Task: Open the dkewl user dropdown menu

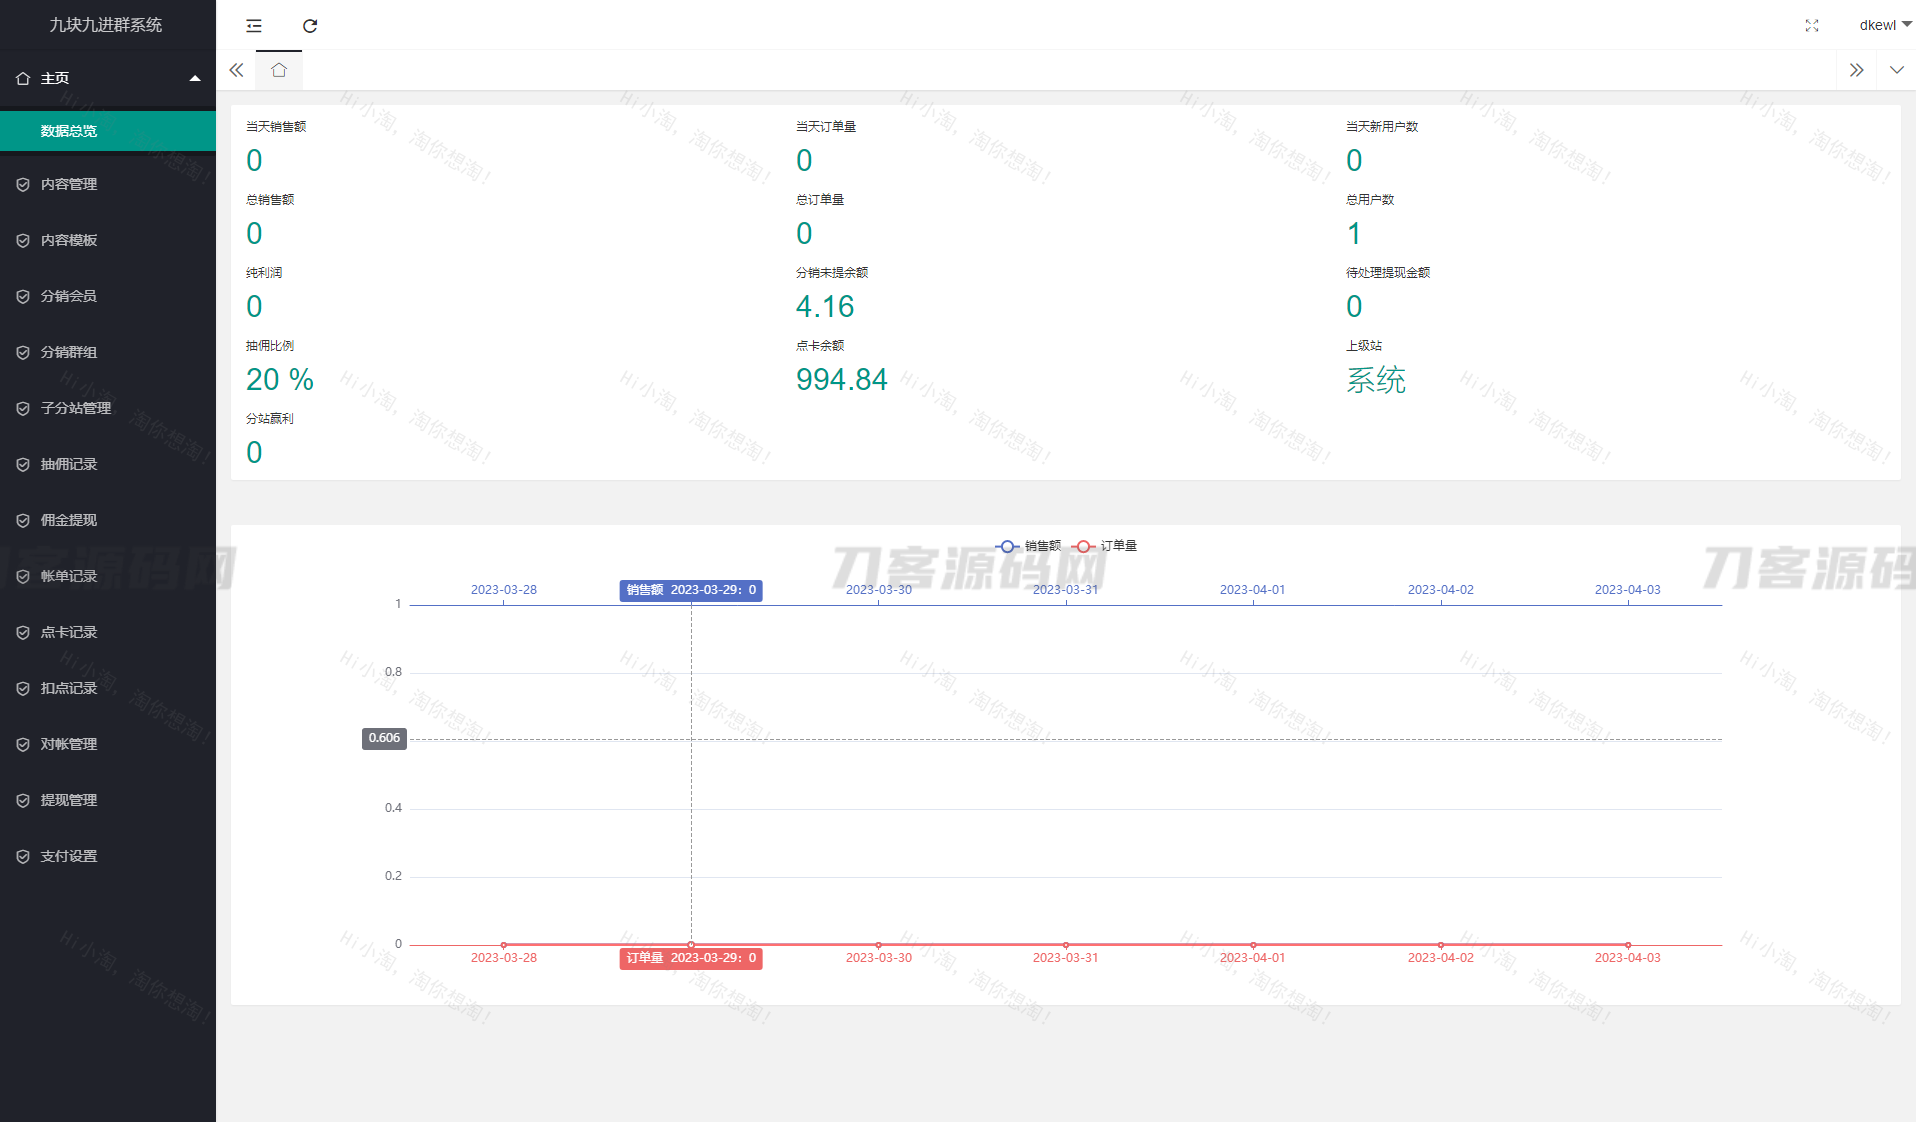Action: click(1884, 25)
